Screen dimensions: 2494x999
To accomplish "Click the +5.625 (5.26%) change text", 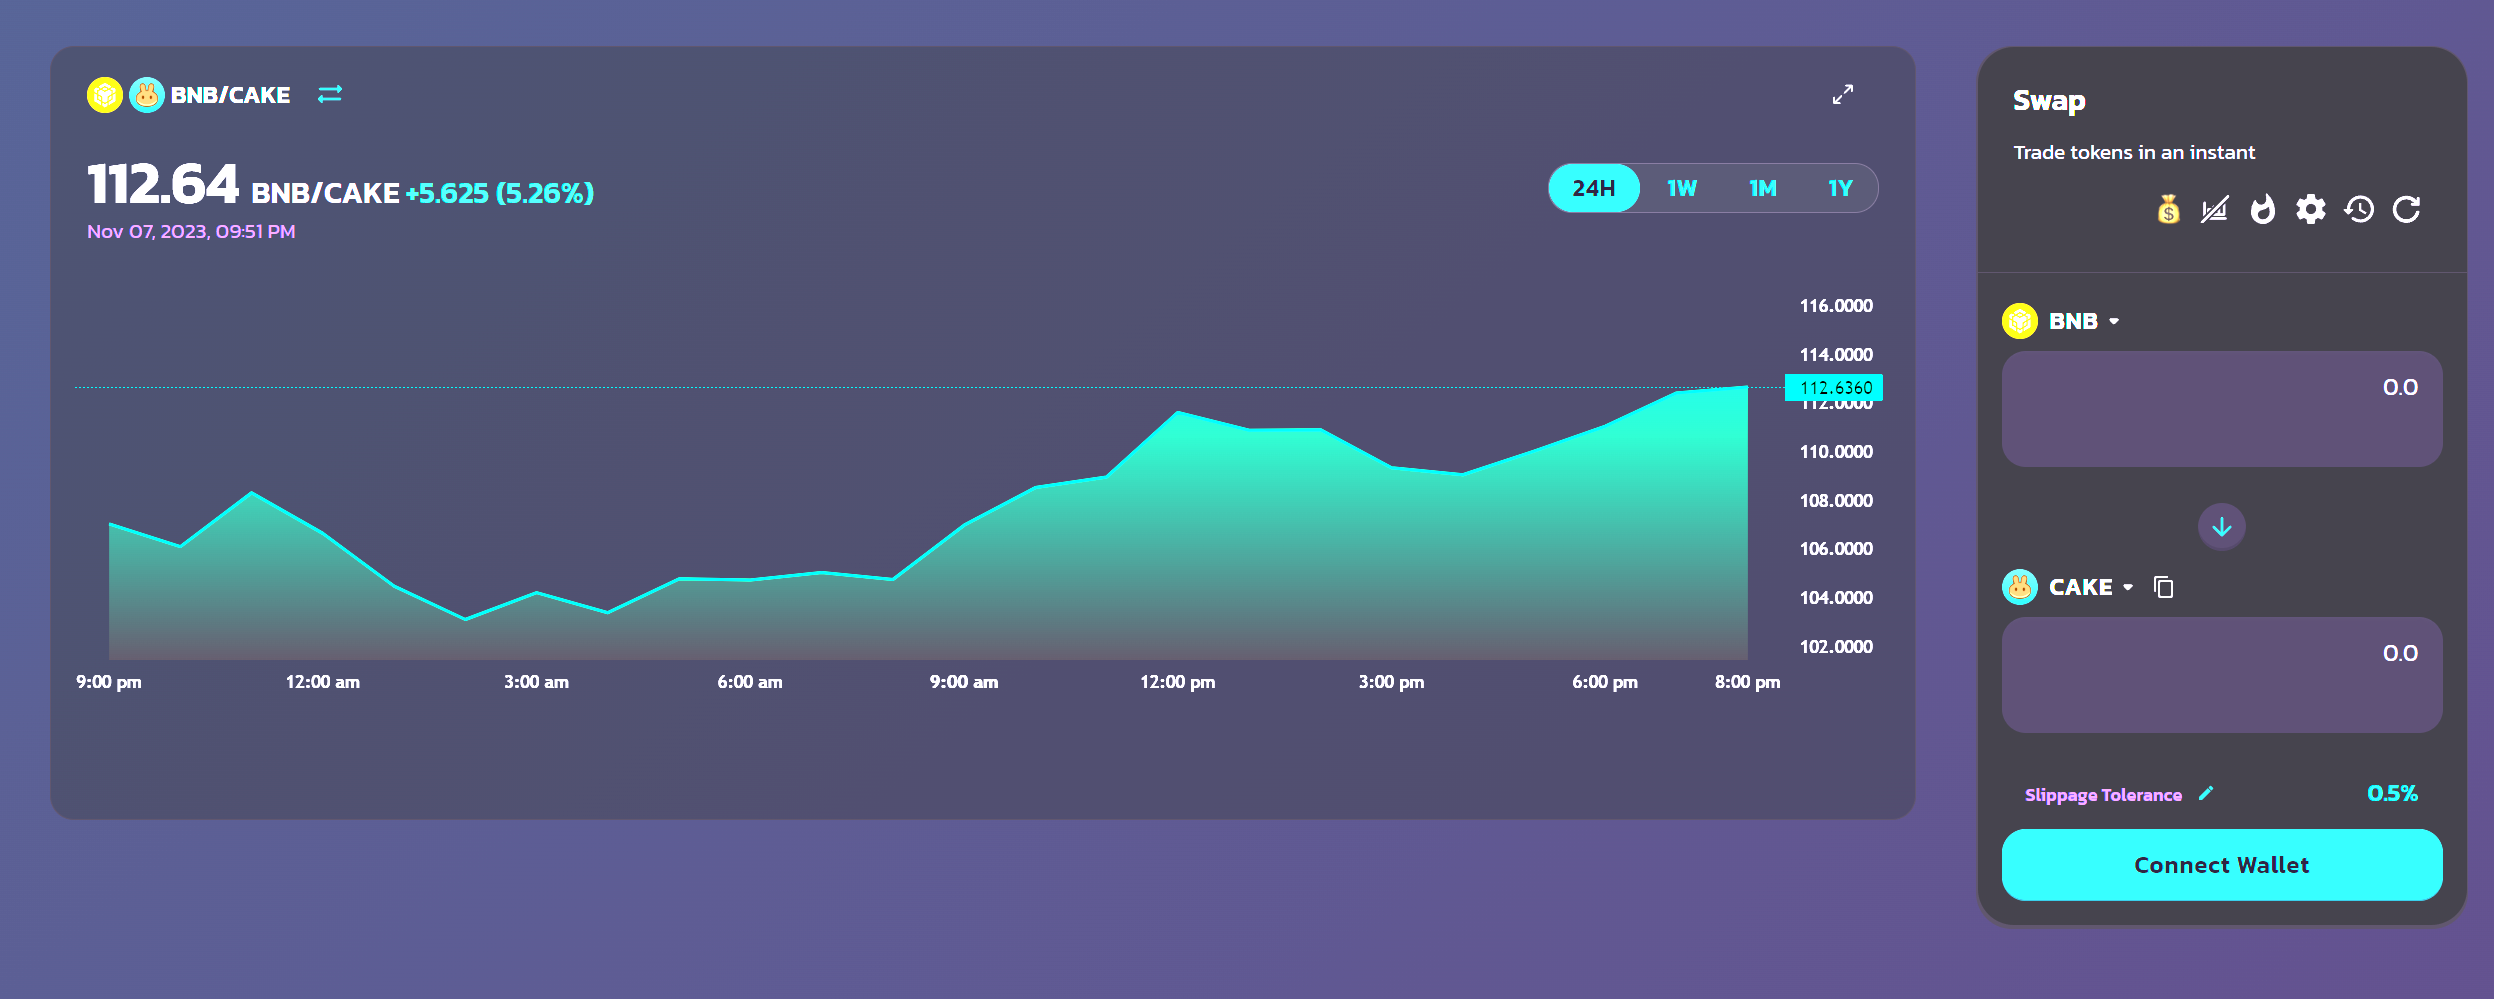I will coord(499,193).
